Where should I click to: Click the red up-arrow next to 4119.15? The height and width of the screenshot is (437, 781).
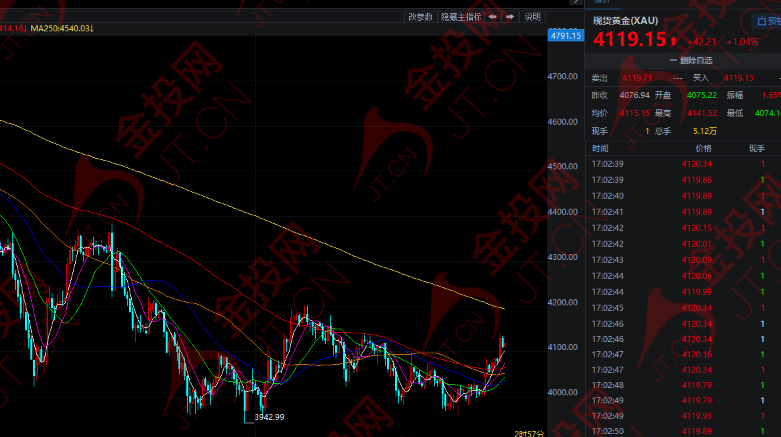tap(673, 41)
